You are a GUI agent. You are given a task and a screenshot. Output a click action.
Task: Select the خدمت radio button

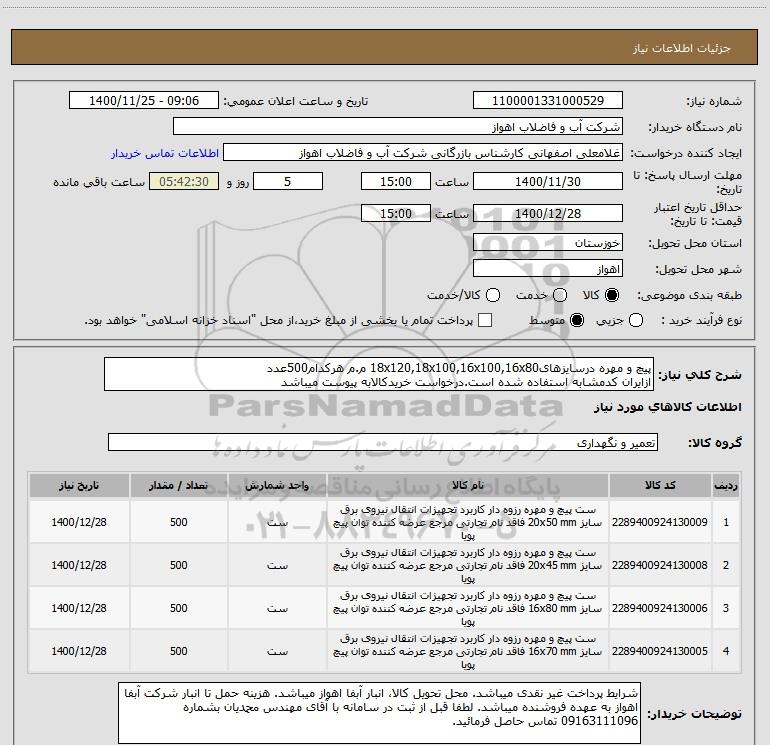pyautogui.click(x=560, y=295)
